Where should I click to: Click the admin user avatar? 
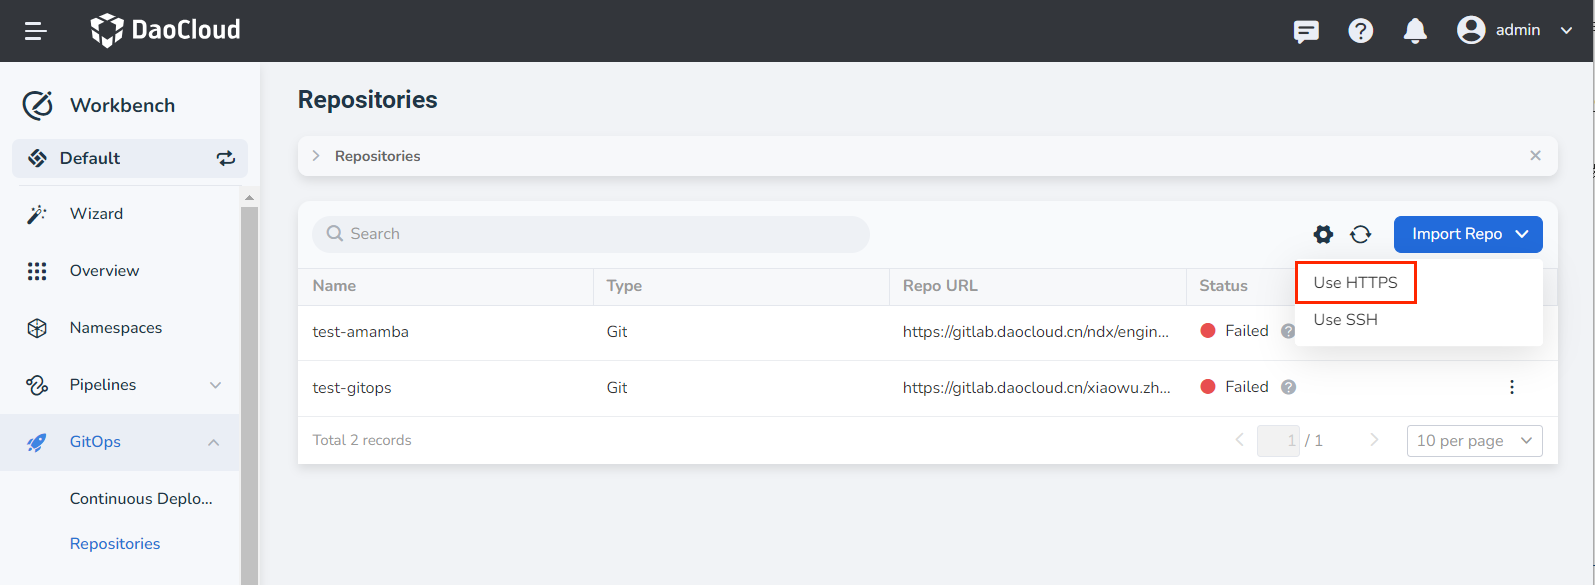[1471, 30]
